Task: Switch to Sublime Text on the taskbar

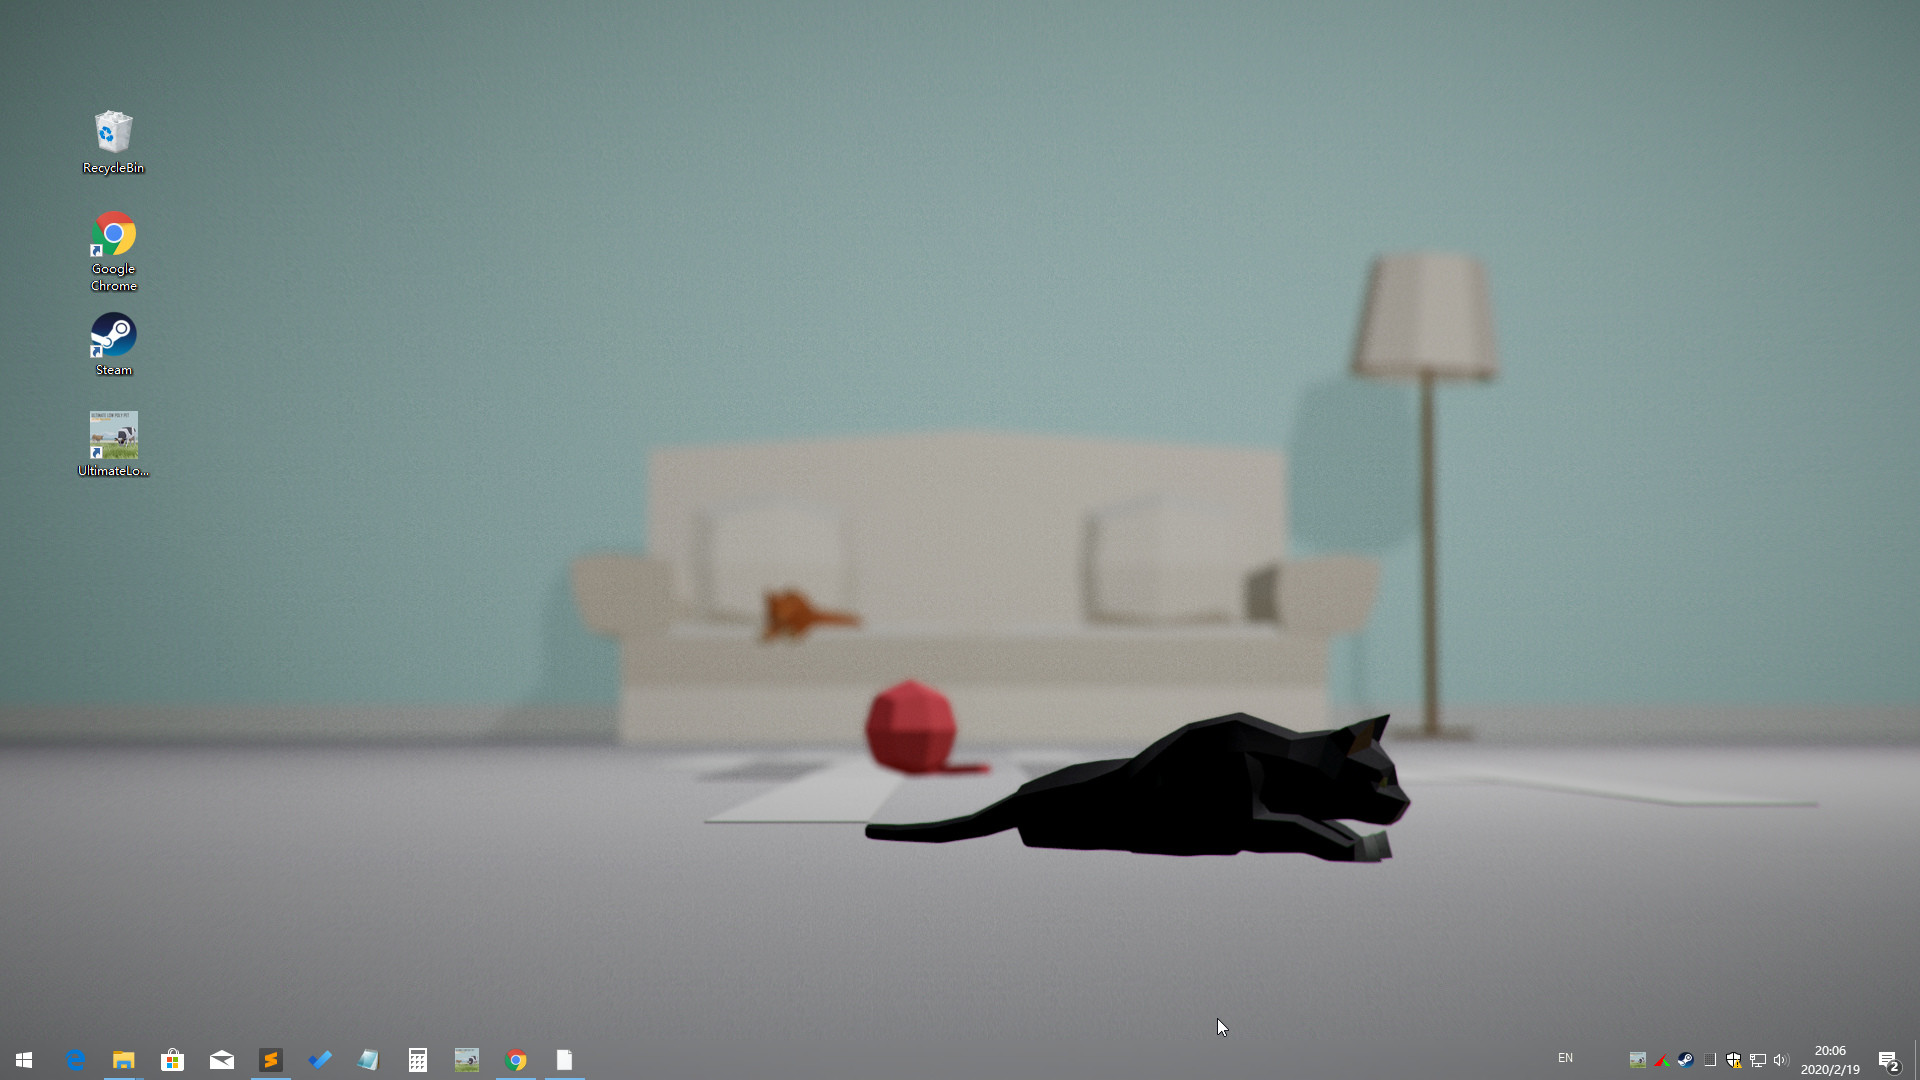Action: tap(271, 1060)
